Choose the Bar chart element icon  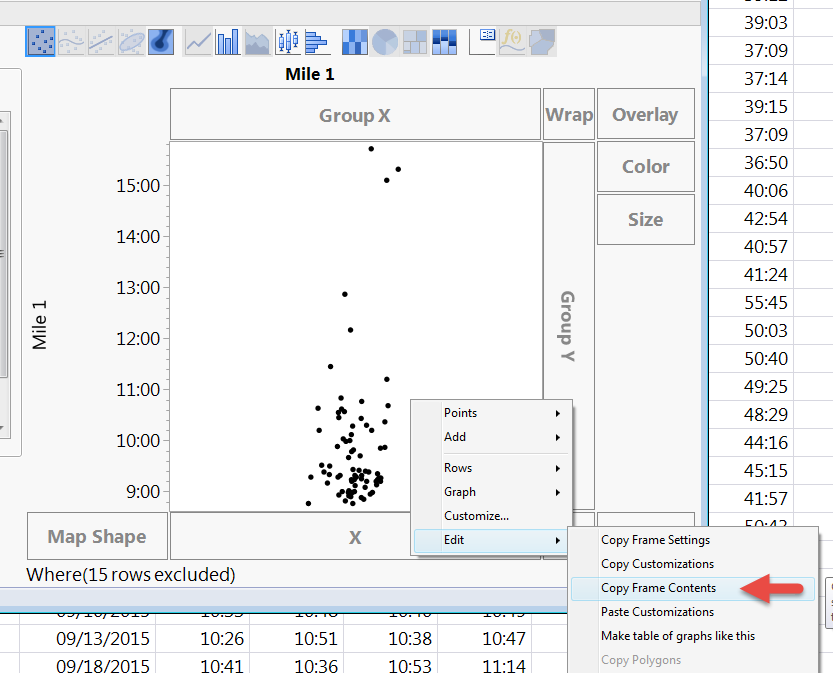(227, 41)
